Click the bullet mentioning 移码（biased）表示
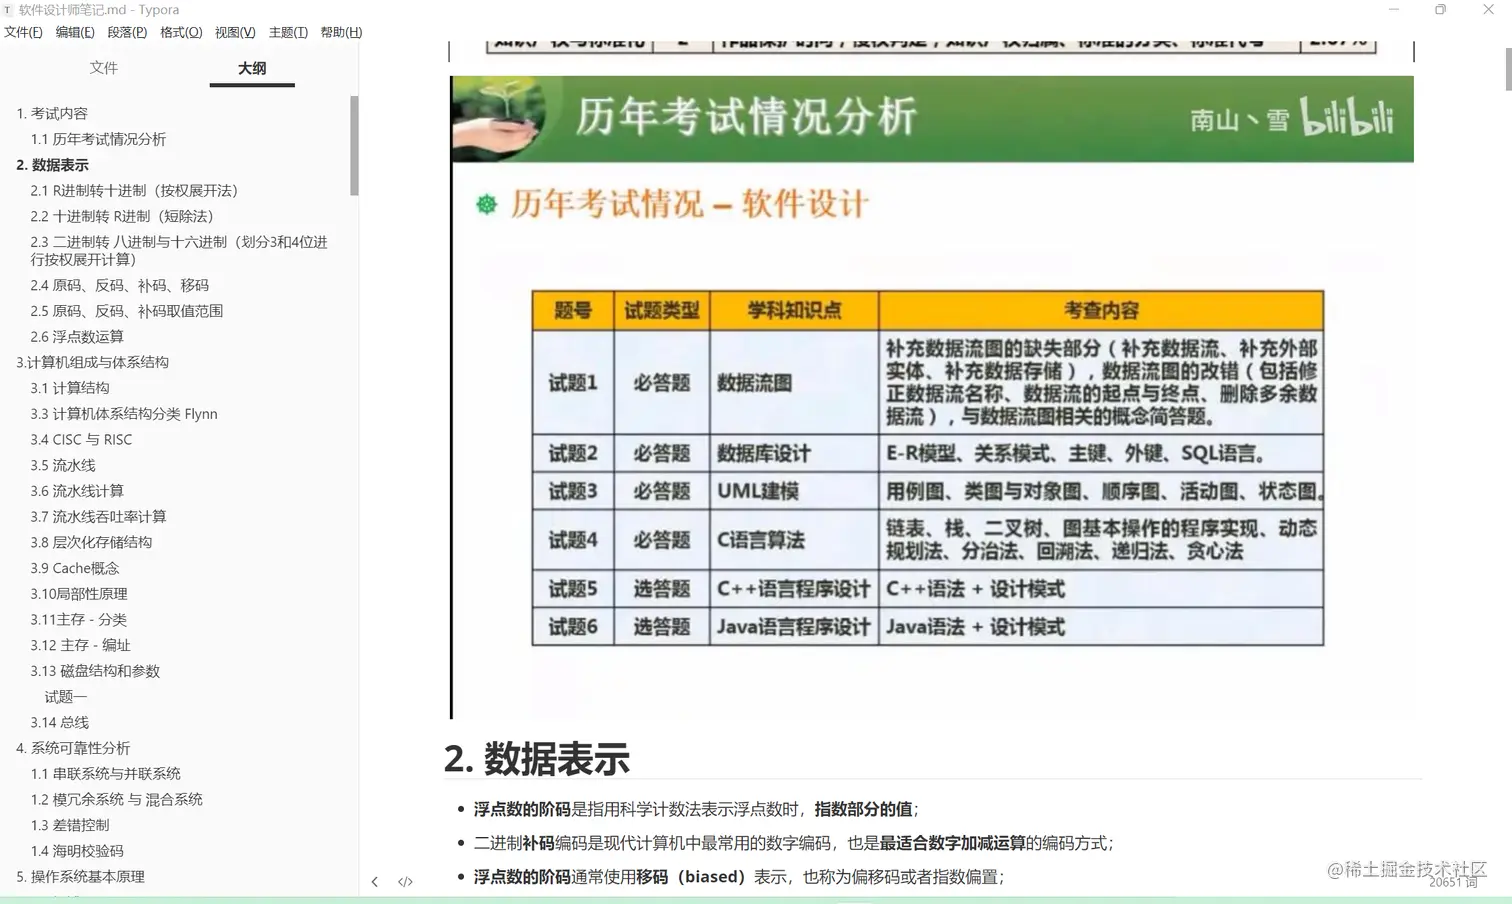1512x904 pixels. (739, 877)
